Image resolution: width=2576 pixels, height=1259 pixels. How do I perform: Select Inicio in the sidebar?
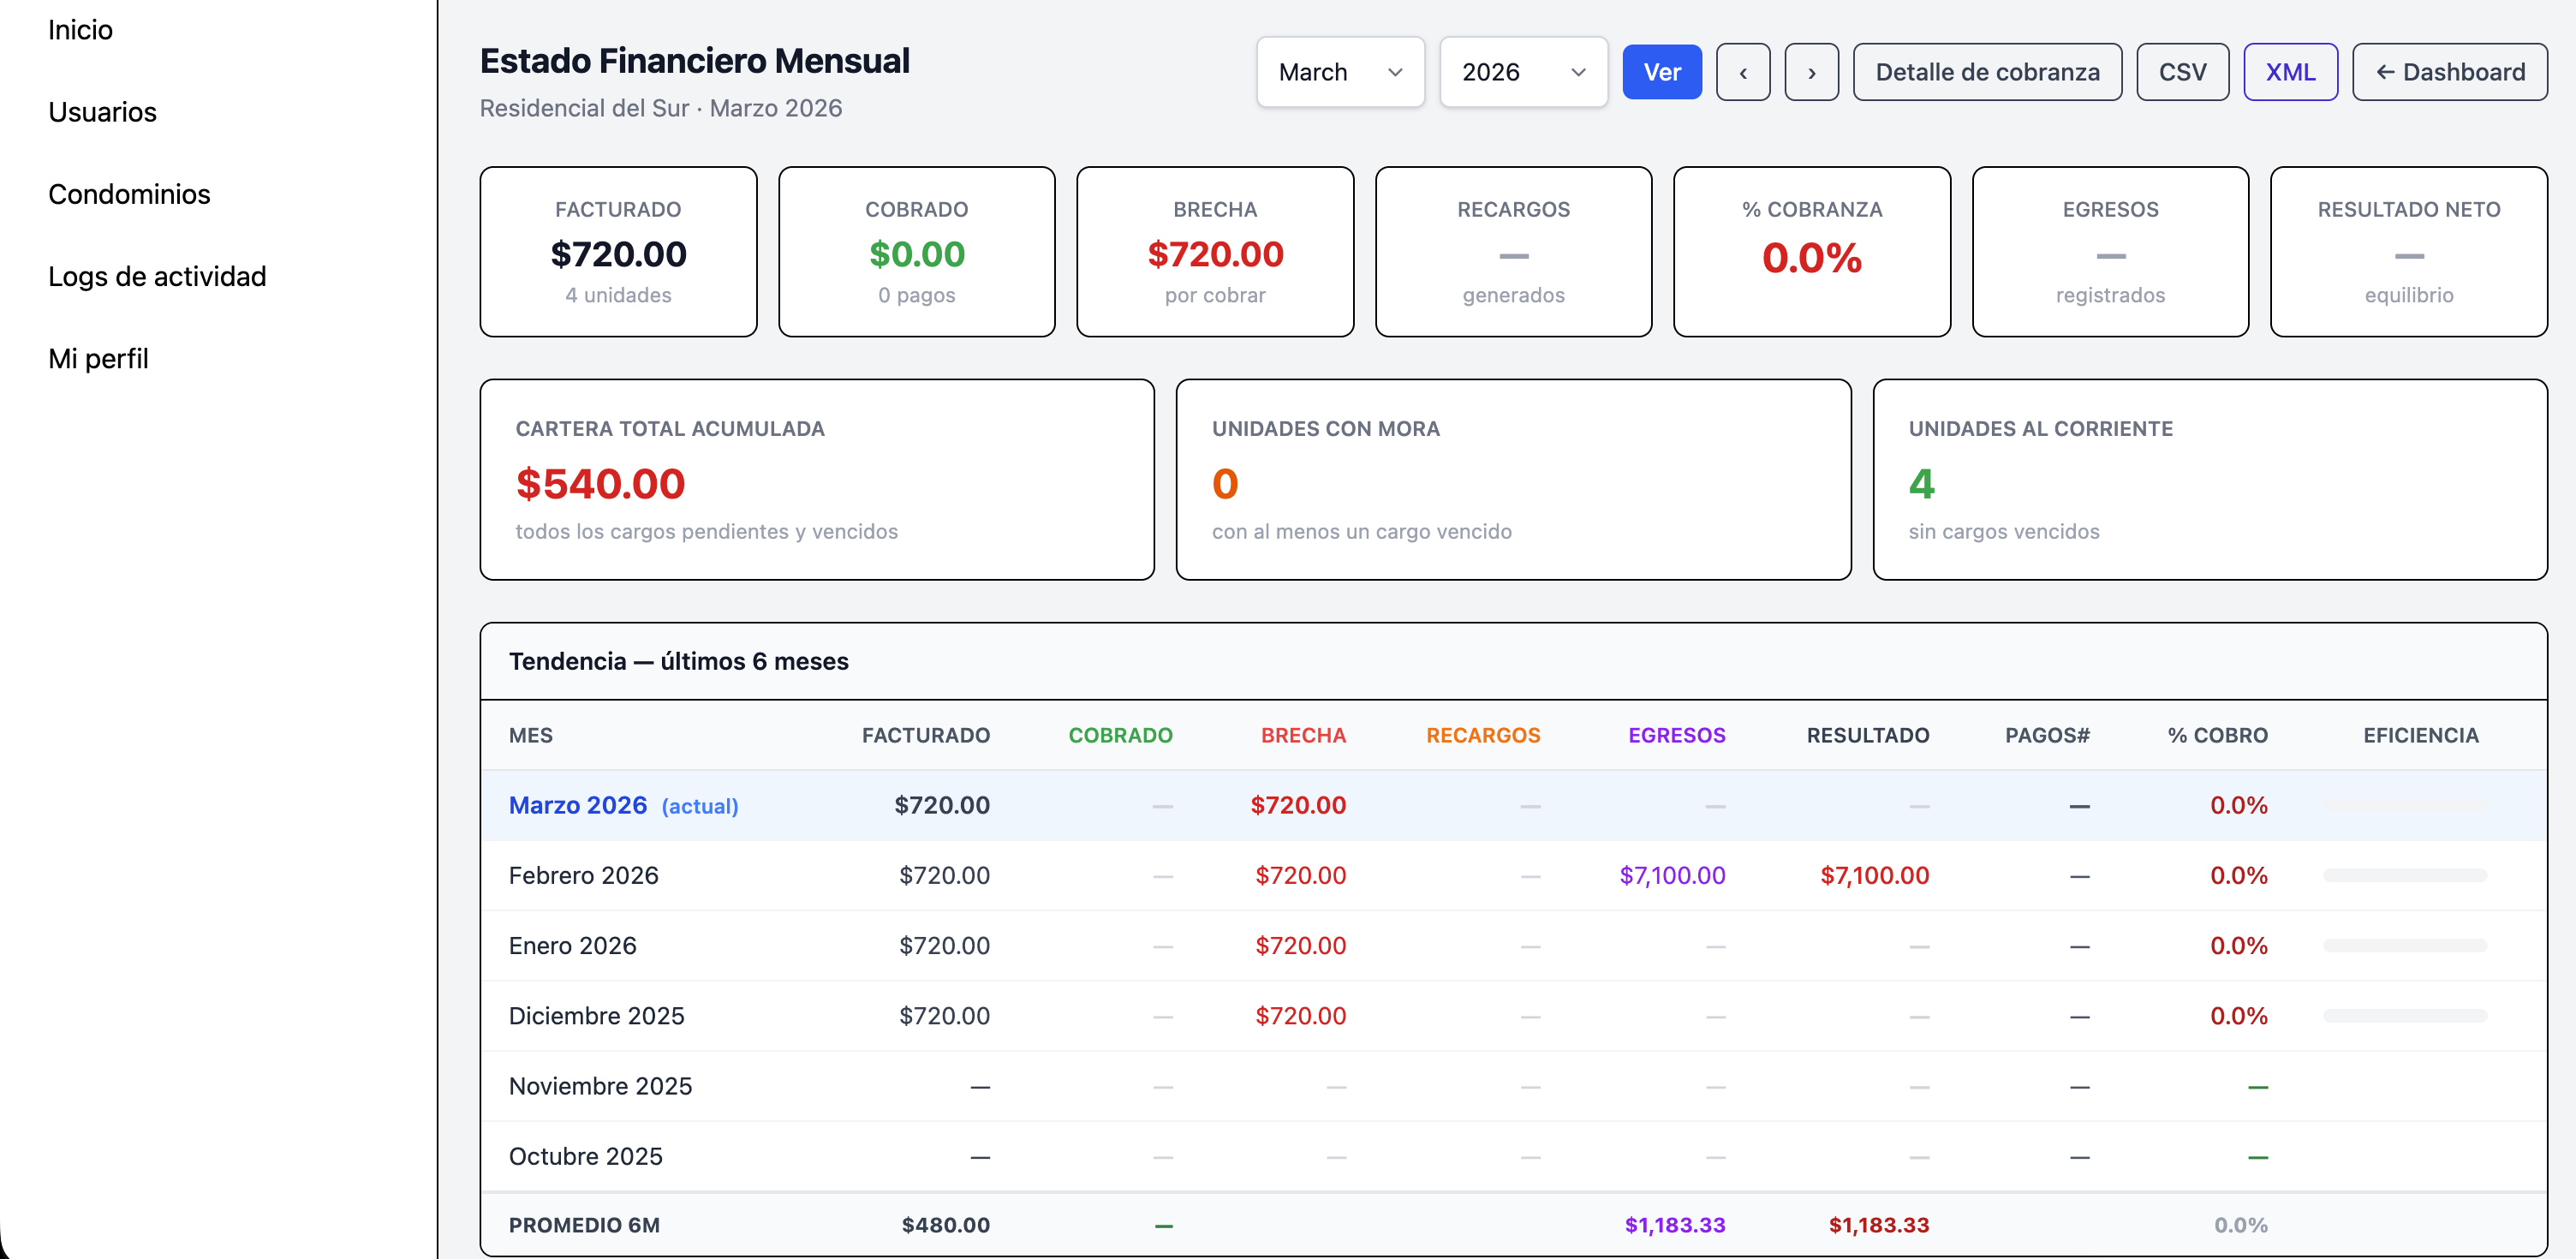pos(80,29)
